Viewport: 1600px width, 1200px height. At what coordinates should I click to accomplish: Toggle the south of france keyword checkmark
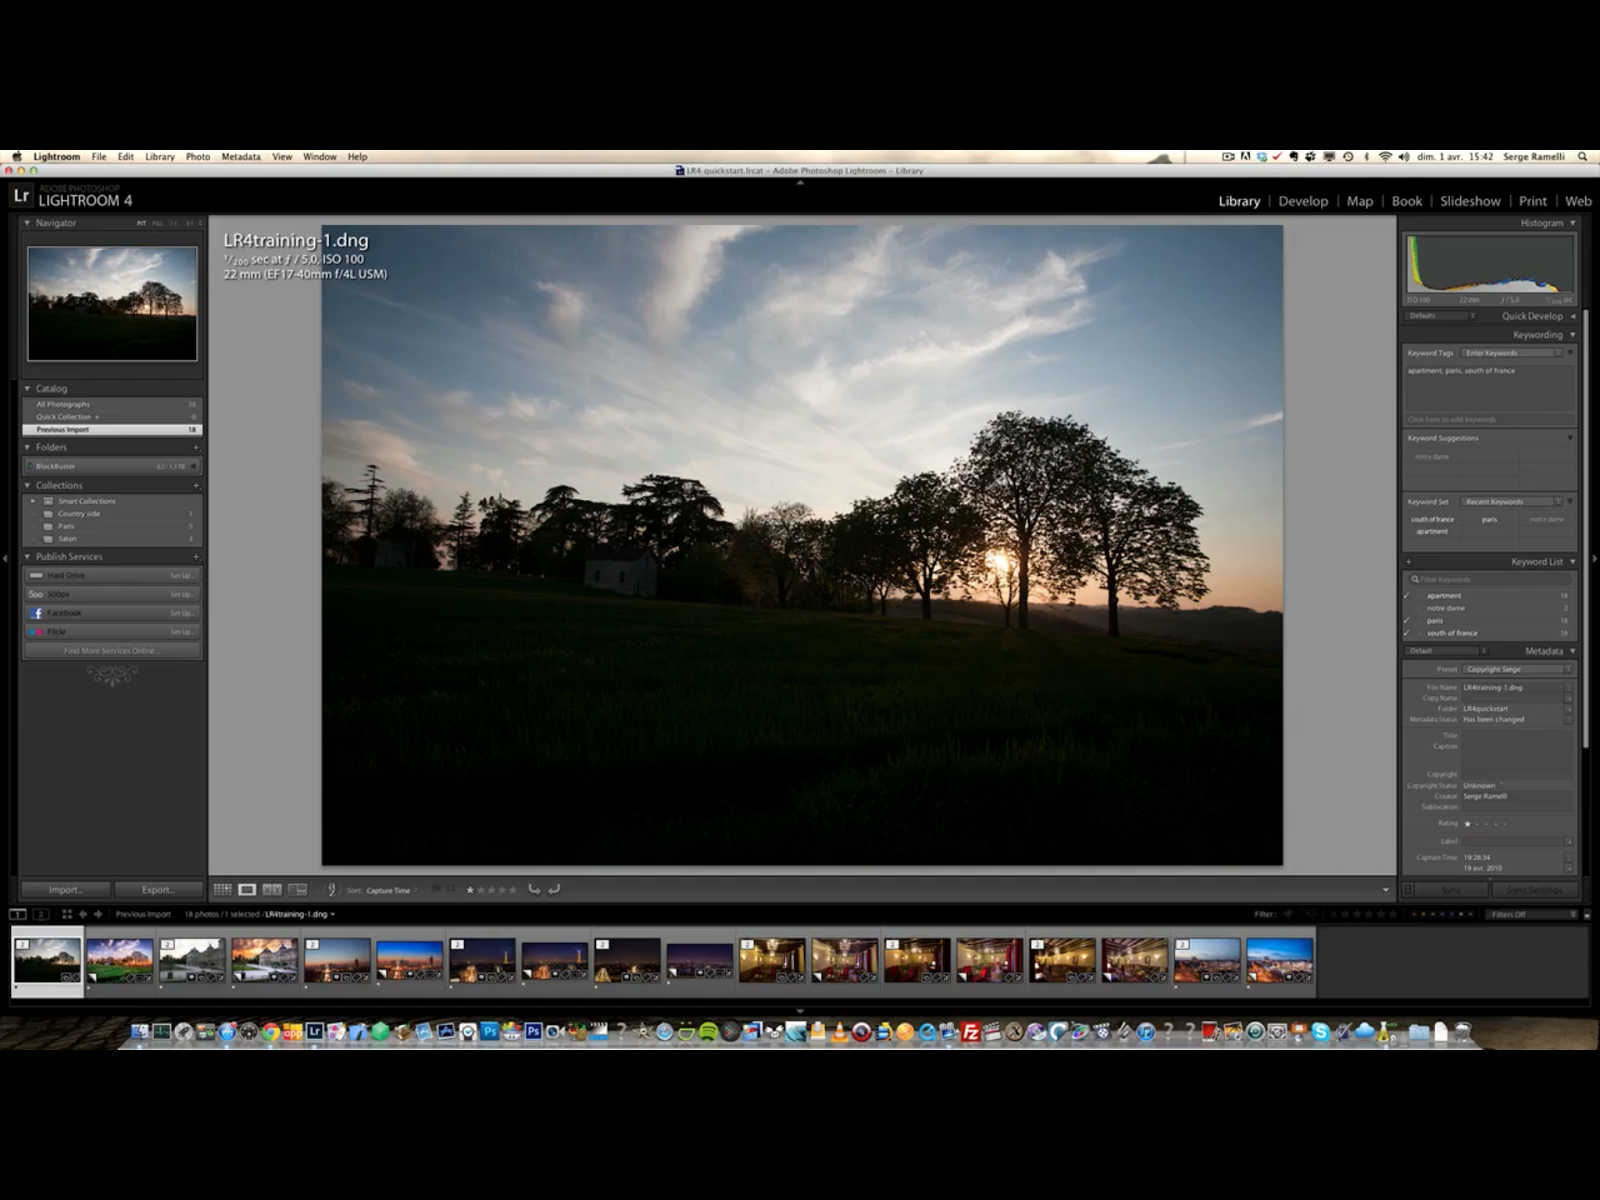(1407, 633)
